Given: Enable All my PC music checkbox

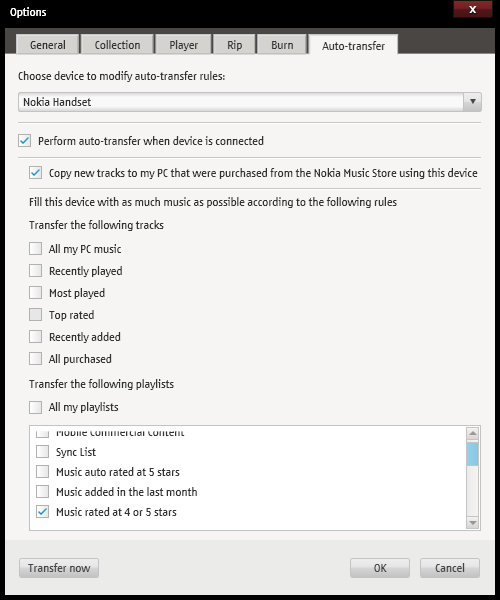Looking at the screenshot, I should click(x=36, y=249).
